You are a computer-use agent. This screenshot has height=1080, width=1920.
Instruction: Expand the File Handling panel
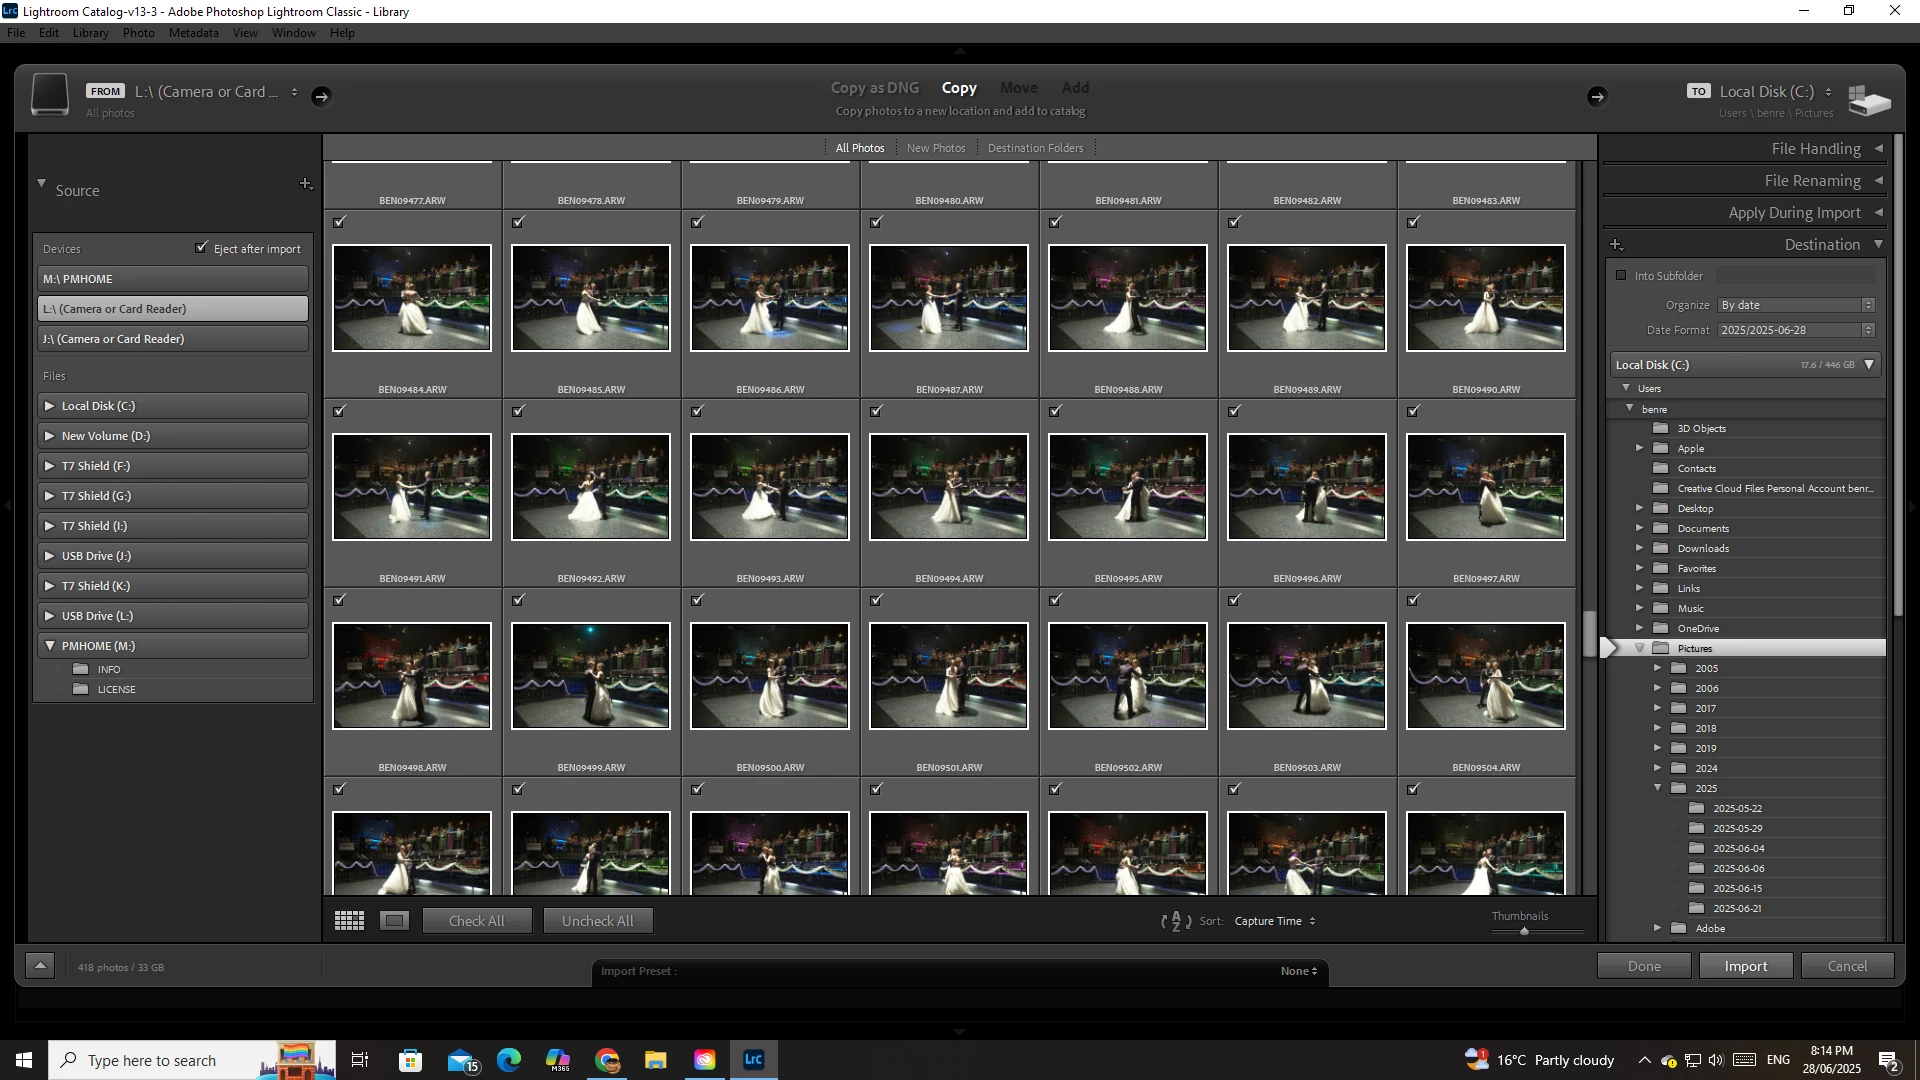[x=1815, y=149]
